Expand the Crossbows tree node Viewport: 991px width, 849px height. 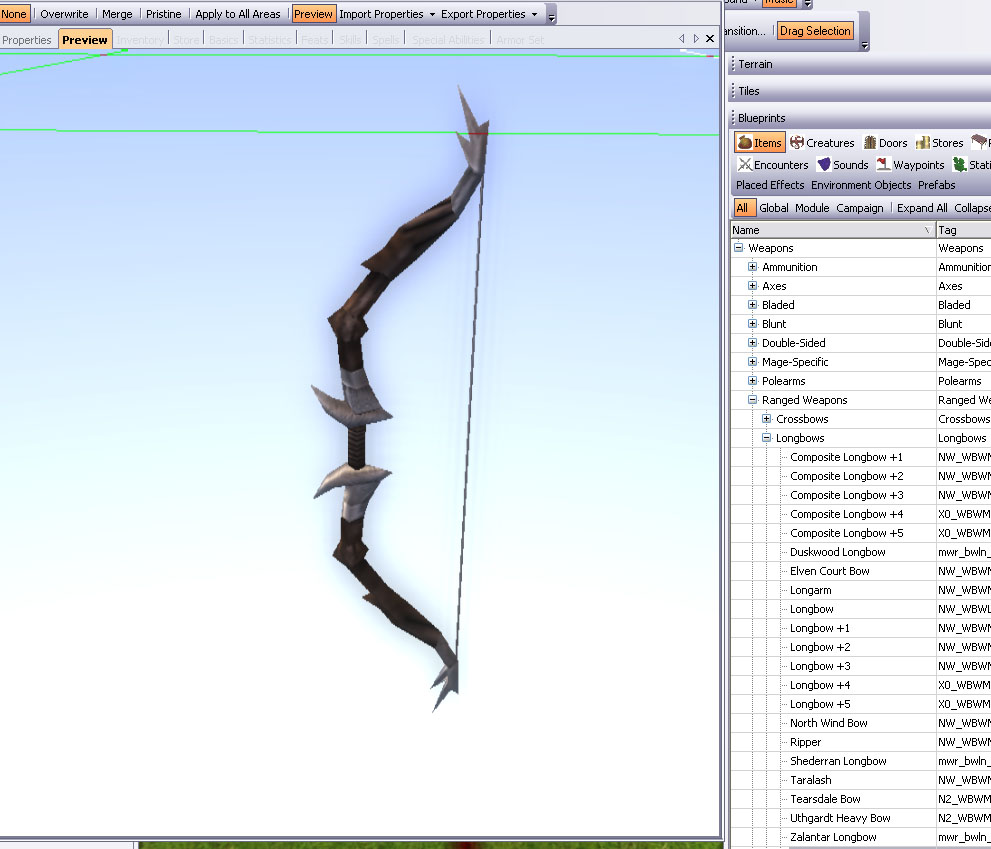[766, 418]
